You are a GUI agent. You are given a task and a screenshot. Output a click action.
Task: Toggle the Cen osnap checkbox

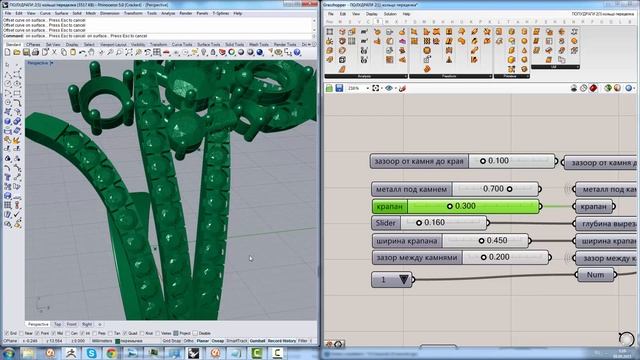68,333
